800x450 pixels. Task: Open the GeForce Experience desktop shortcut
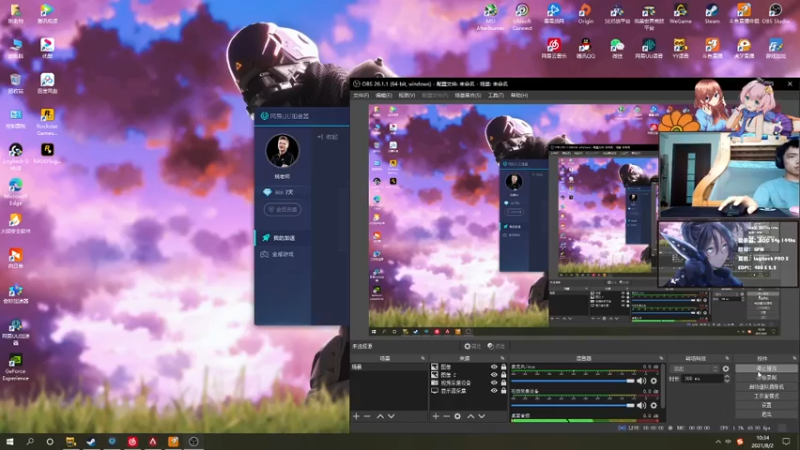click(15, 367)
